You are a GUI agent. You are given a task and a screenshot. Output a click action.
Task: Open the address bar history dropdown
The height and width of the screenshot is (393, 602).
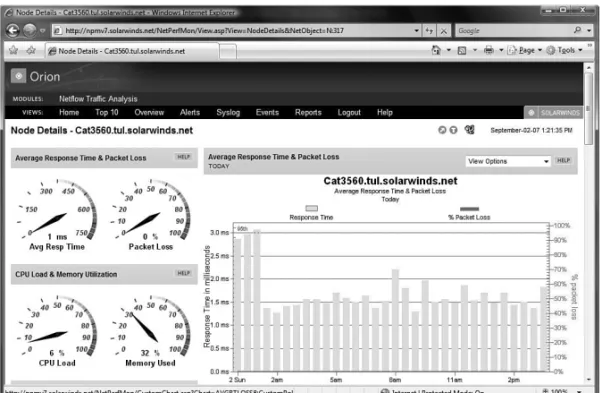pyautogui.click(x=417, y=31)
